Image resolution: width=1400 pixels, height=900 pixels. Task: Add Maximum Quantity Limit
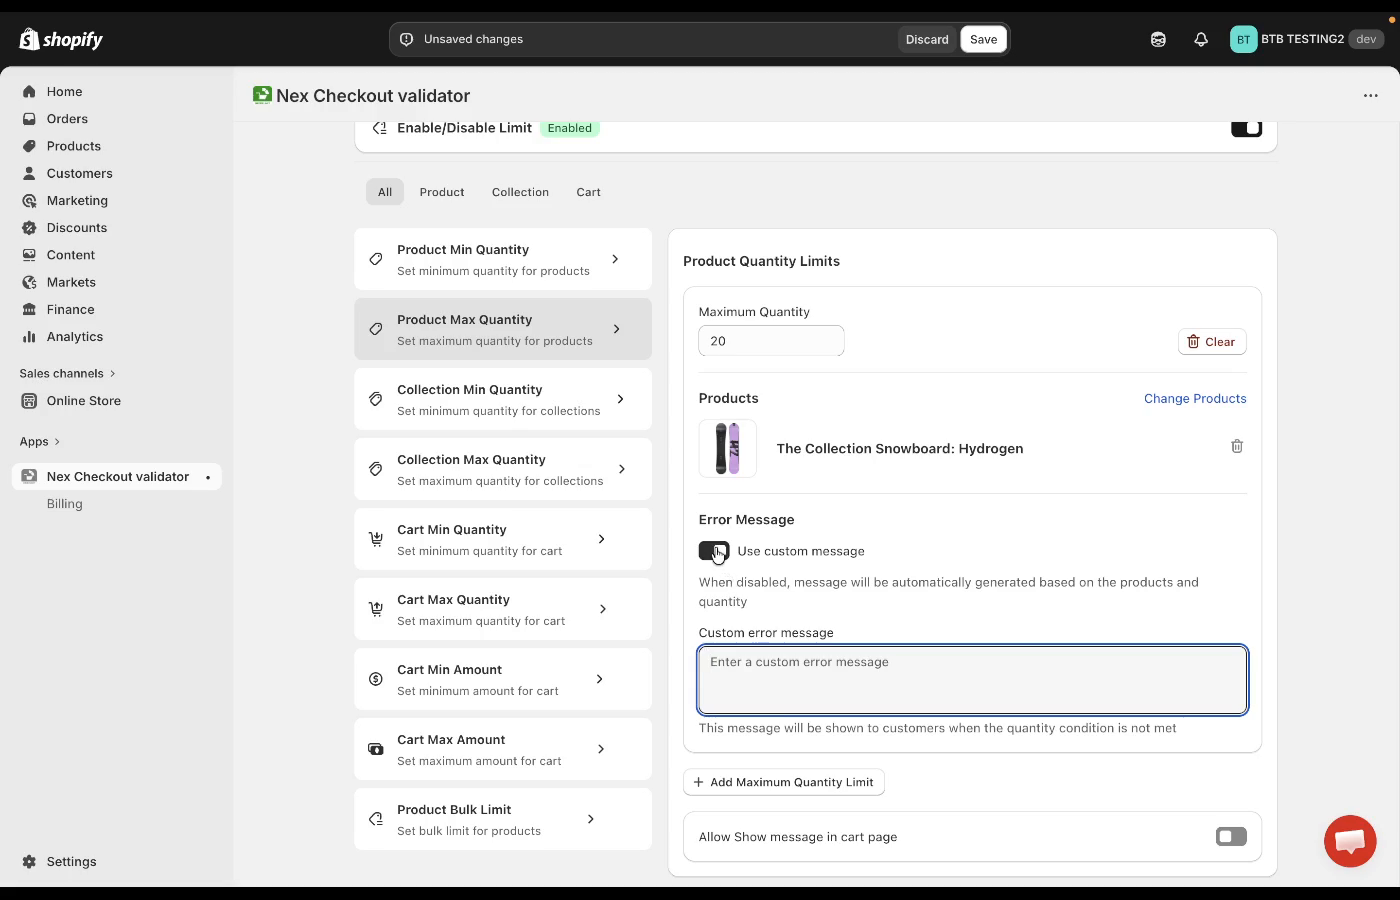(x=784, y=782)
